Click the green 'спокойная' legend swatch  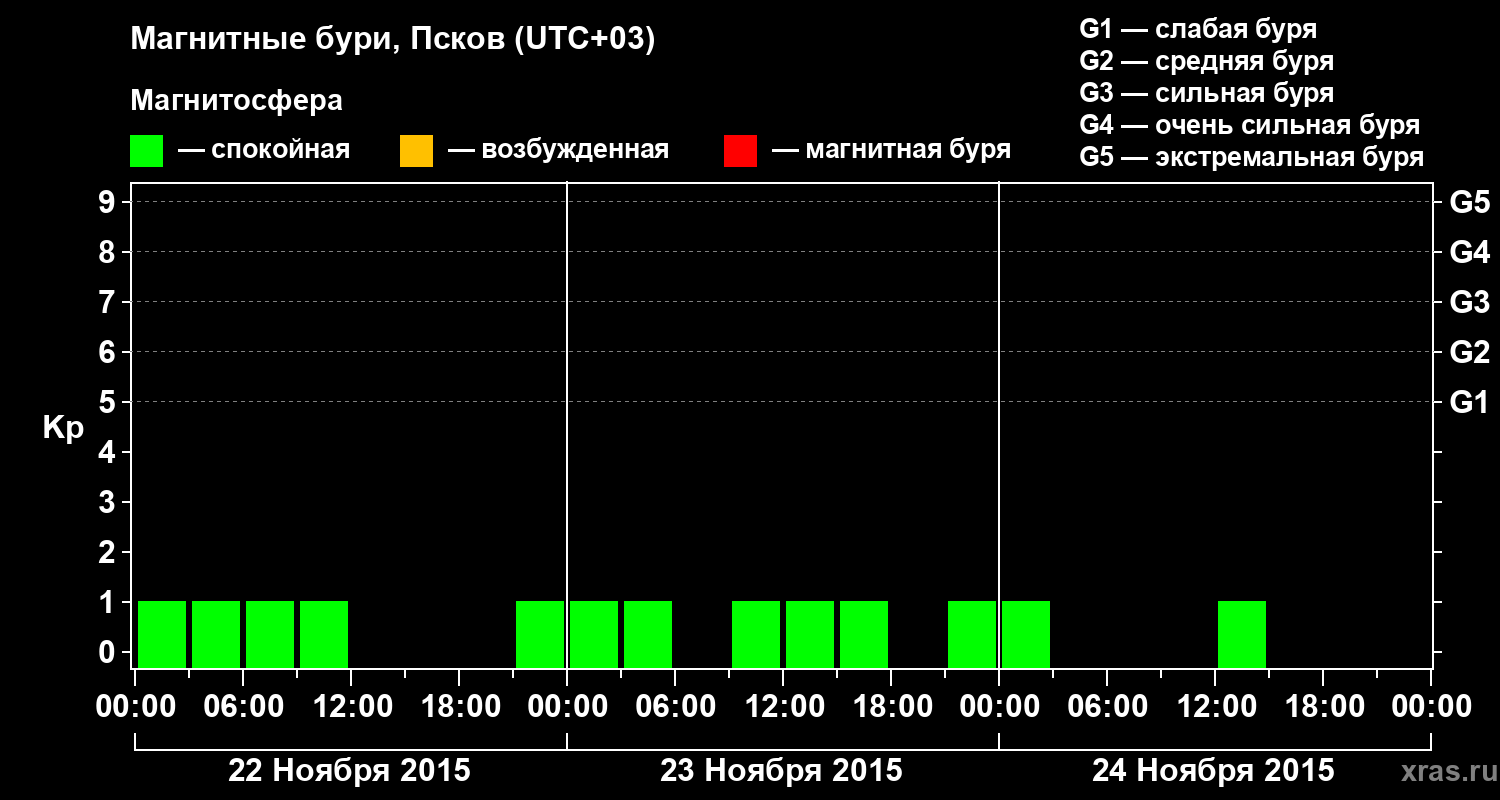tap(146, 151)
